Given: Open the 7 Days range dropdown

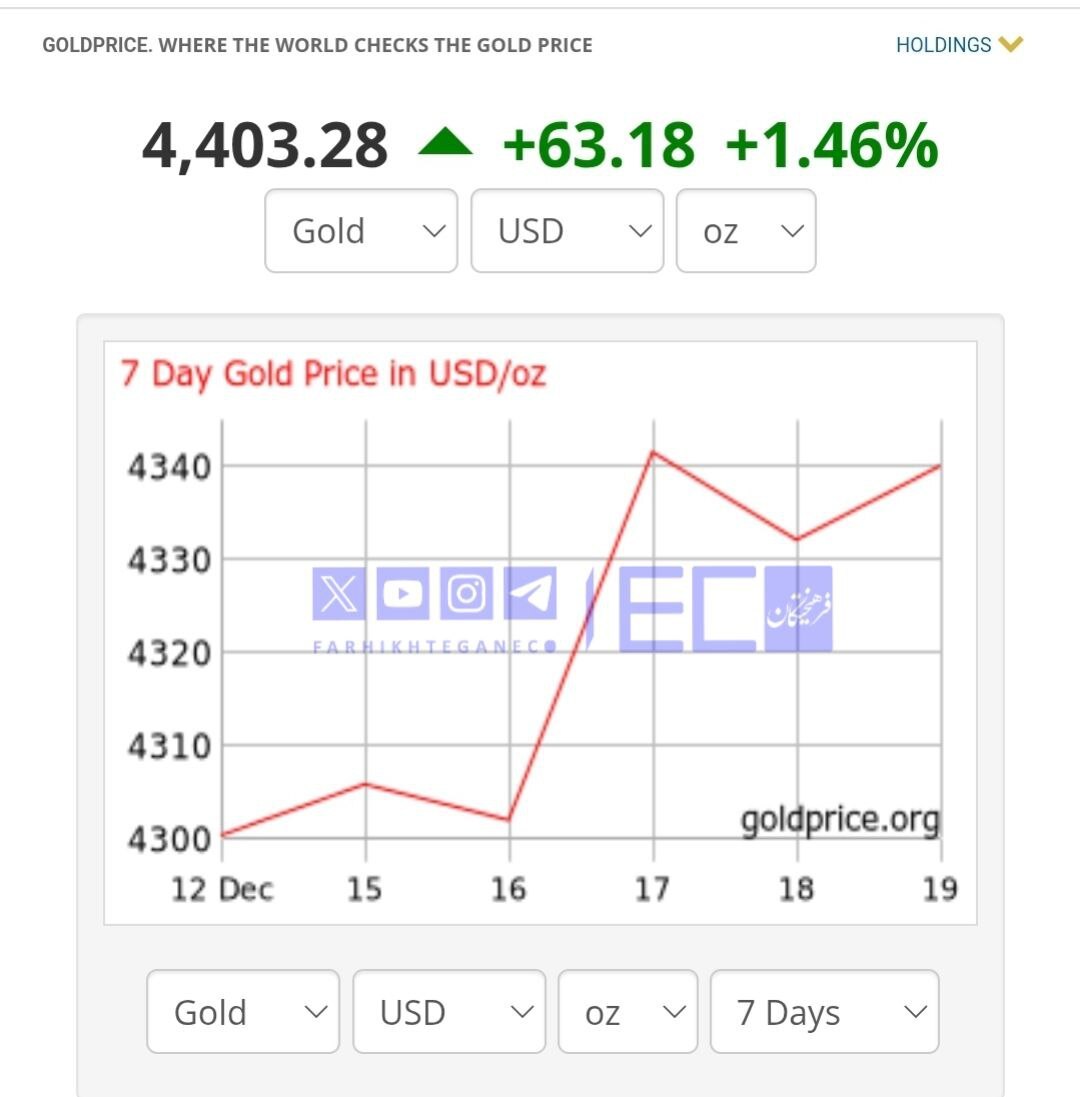Looking at the screenshot, I should (825, 1012).
